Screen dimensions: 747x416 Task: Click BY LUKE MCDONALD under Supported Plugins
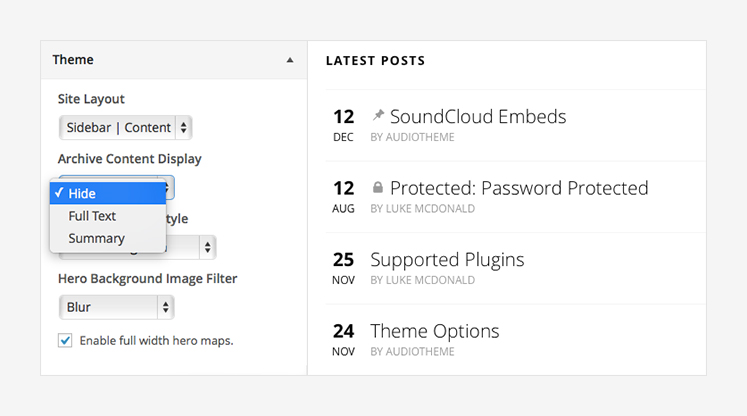click(x=423, y=280)
